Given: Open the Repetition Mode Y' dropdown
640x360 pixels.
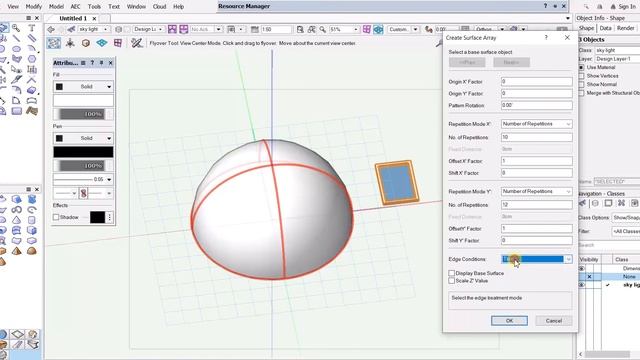Looking at the screenshot, I should pos(536,191).
